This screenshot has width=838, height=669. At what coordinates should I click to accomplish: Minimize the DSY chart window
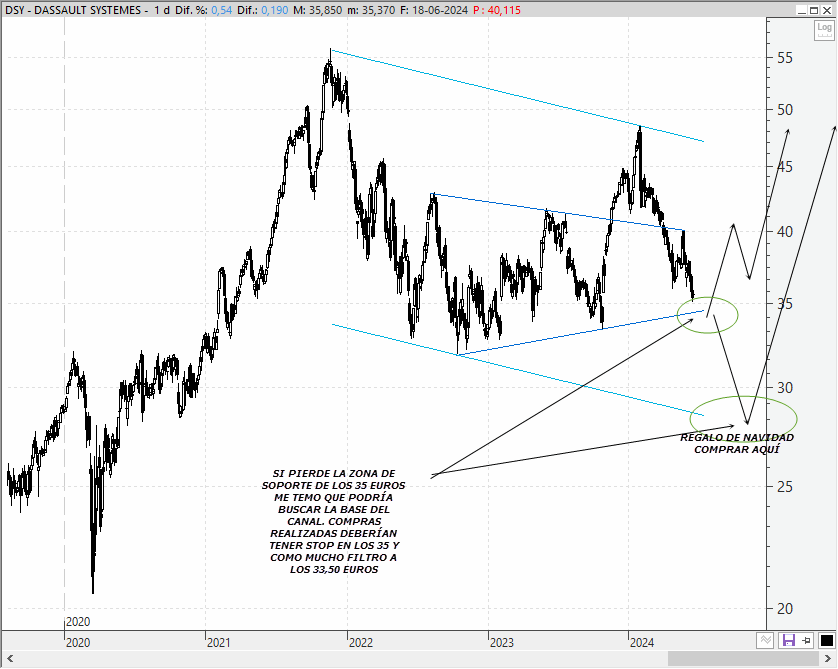tap(801, 10)
